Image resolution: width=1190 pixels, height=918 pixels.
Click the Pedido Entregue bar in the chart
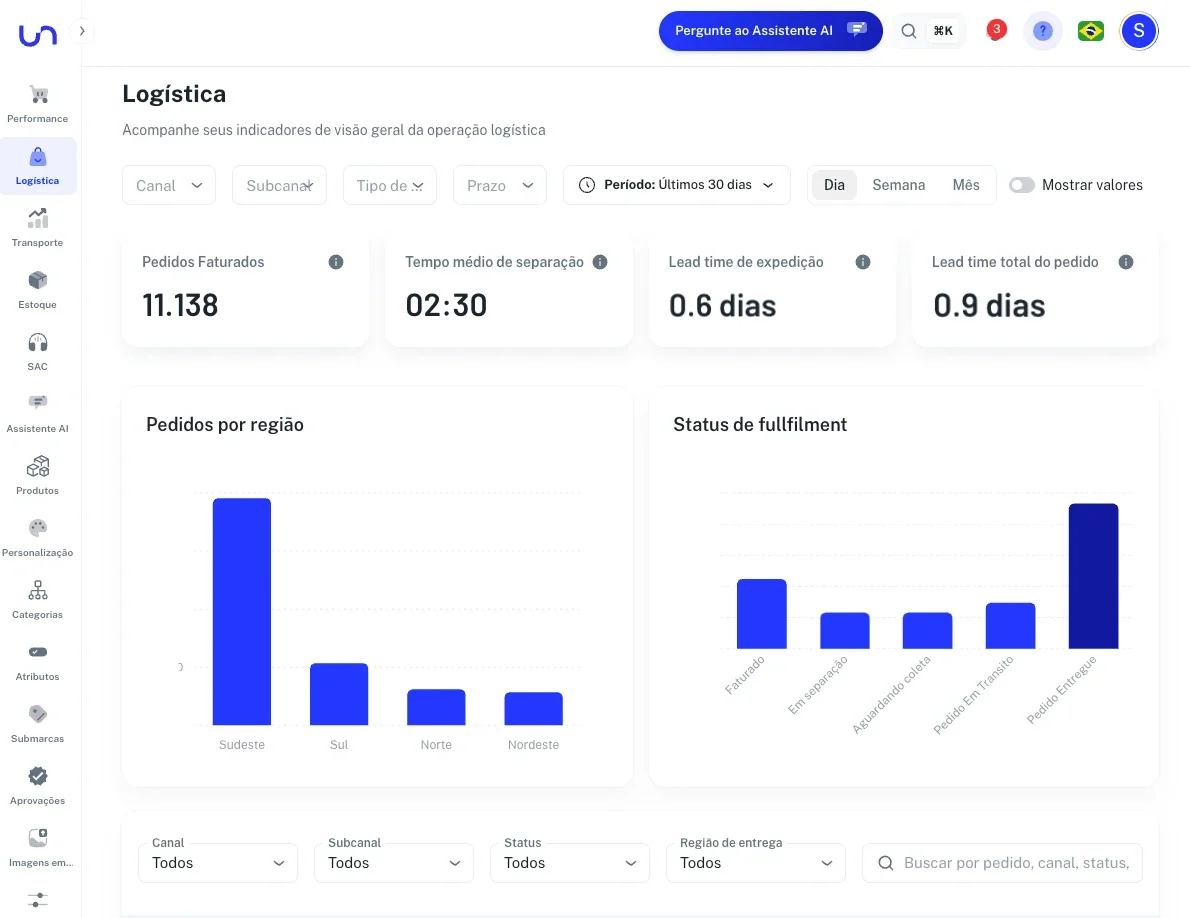pyautogui.click(x=1093, y=575)
